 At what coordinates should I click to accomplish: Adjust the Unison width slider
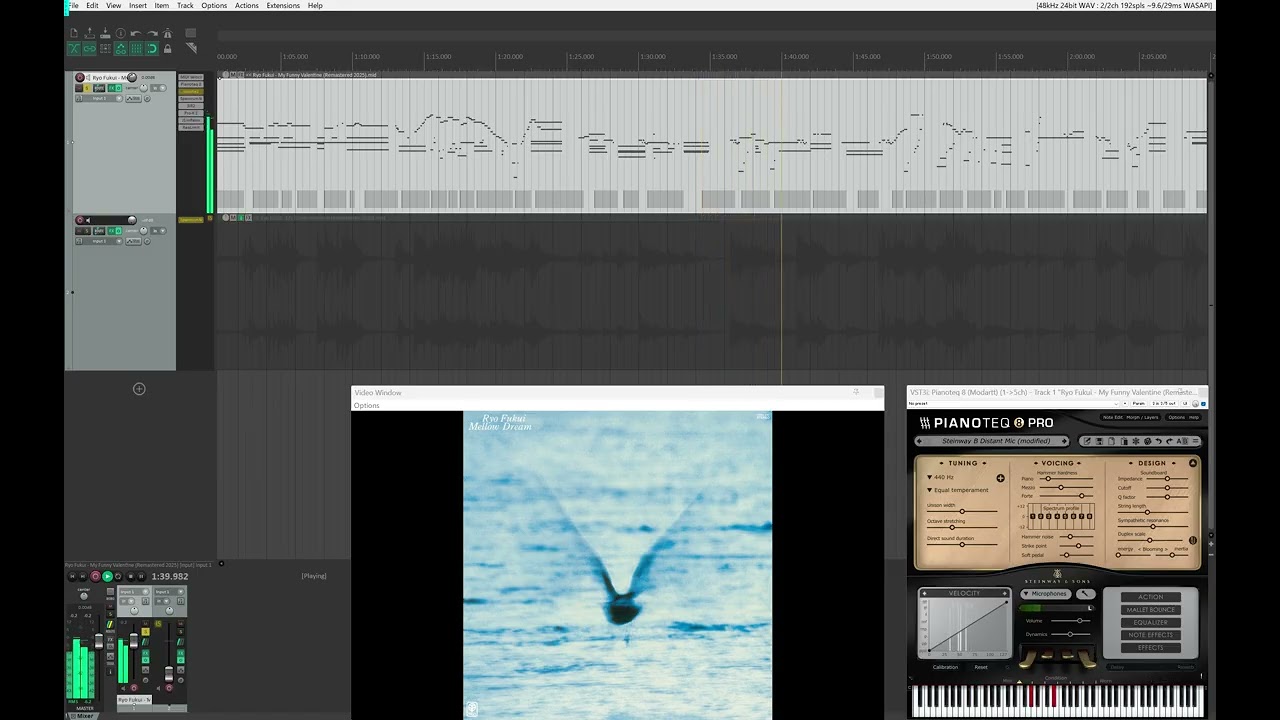click(962, 511)
